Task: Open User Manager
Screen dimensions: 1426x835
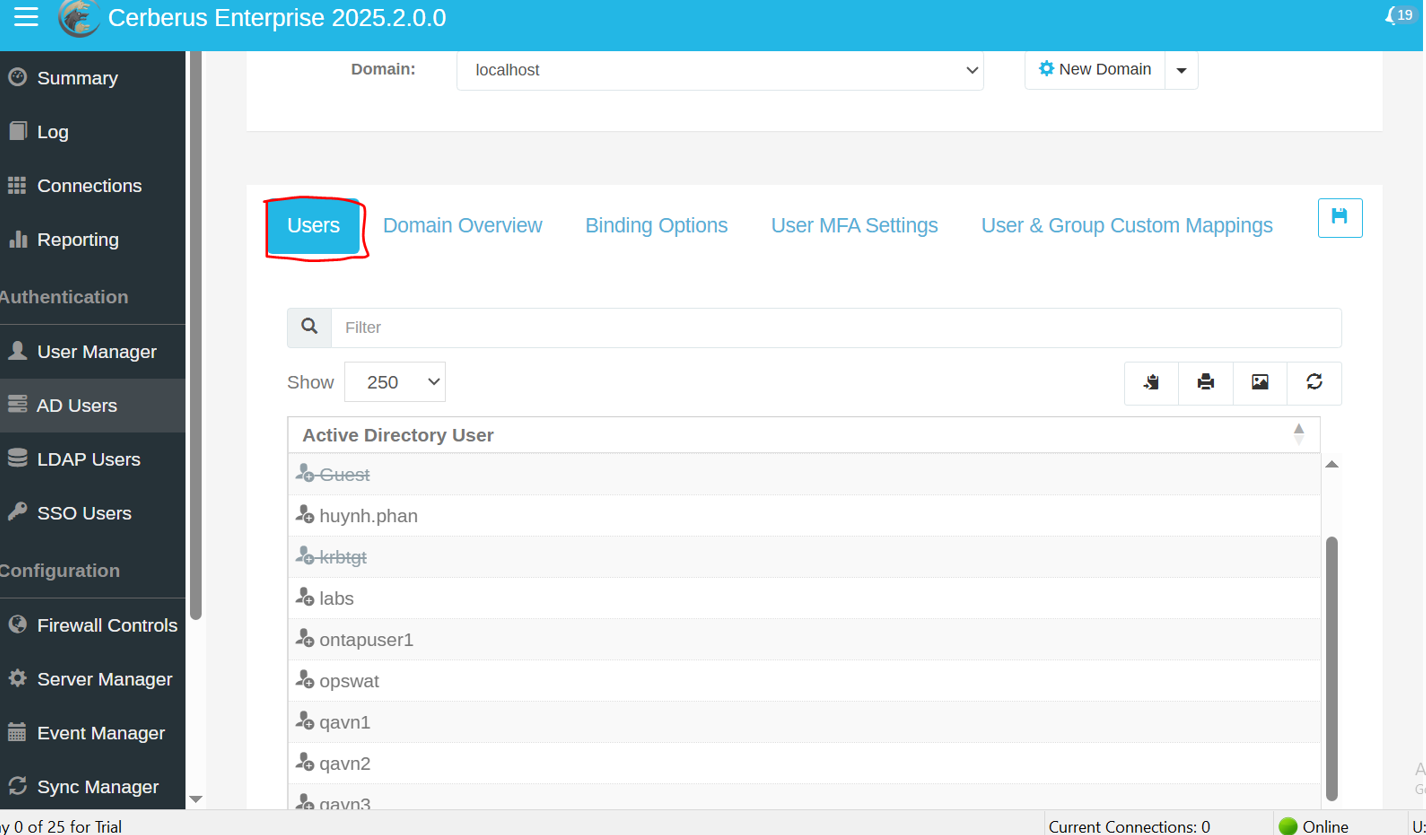Action: tap(96, 352)
